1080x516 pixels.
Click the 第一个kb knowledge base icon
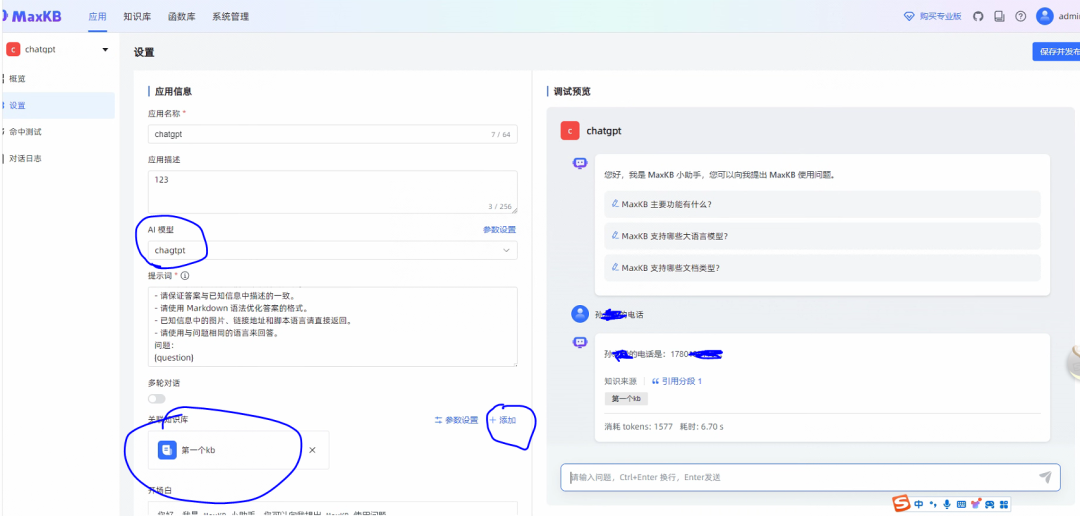point(167,450)
